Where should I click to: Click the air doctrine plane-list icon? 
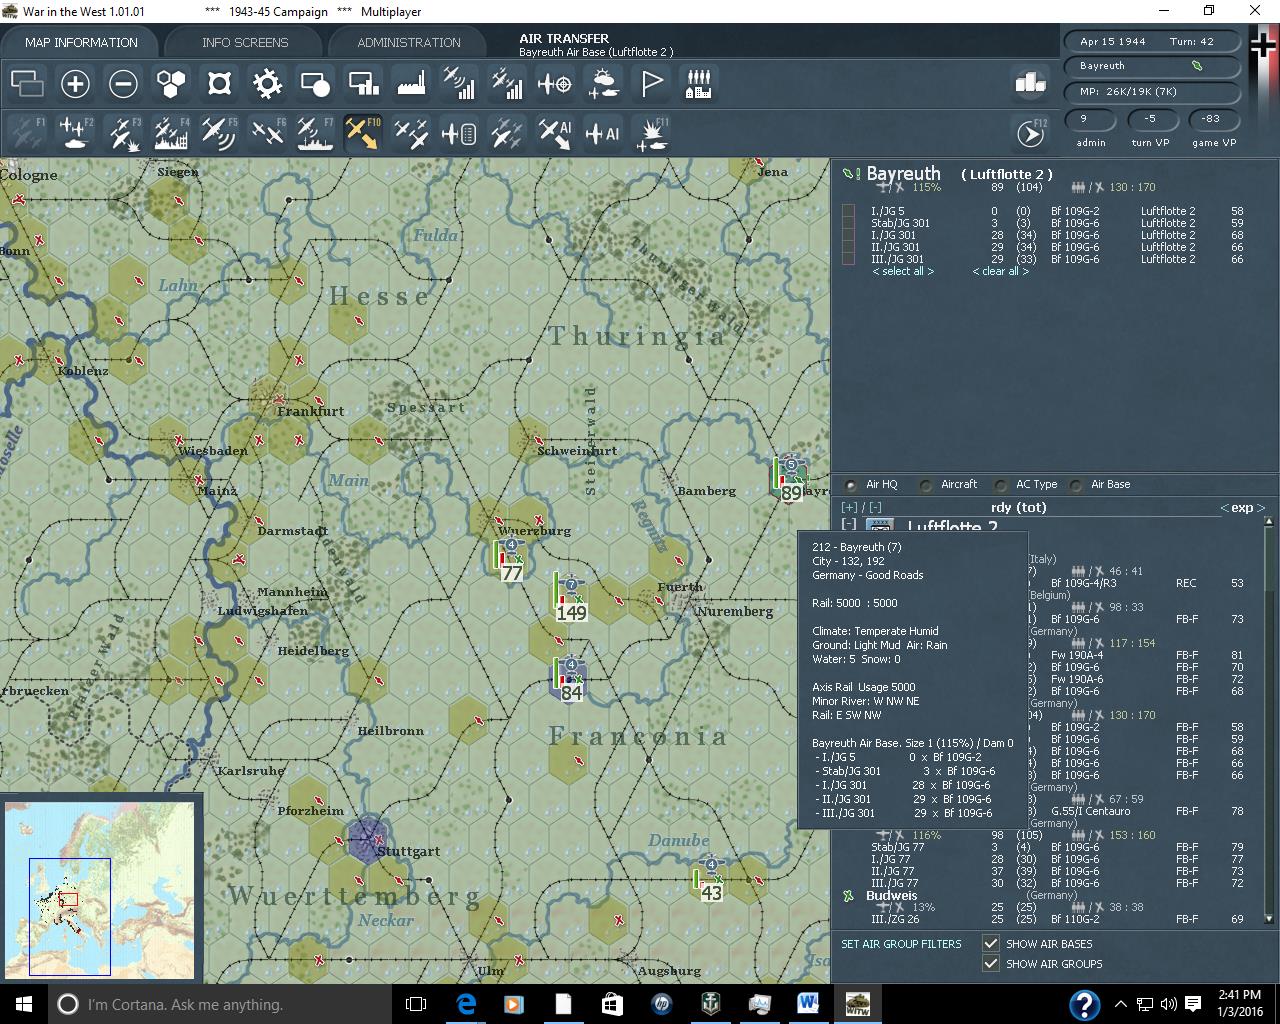click(459, 133)
